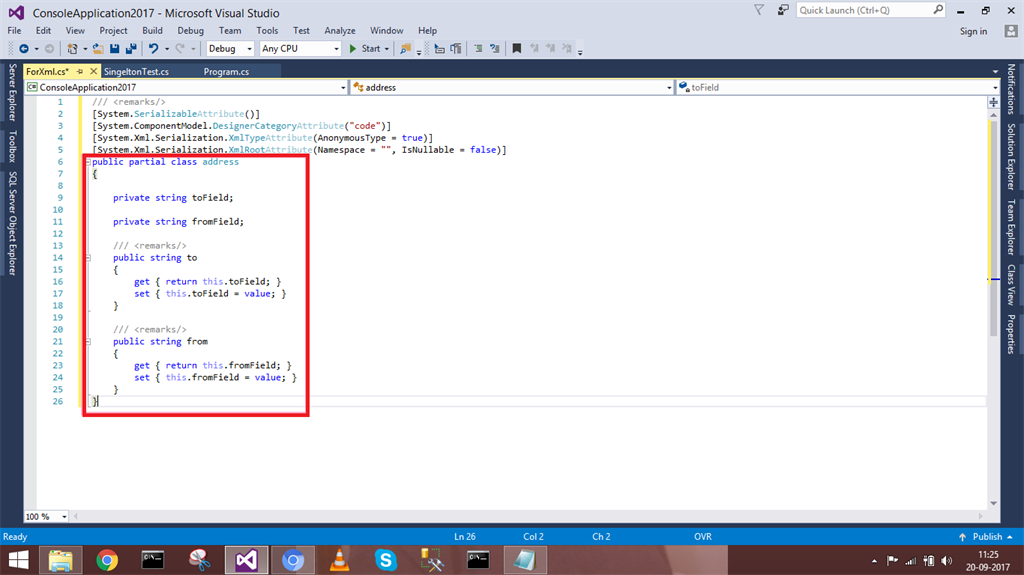Viewport: 1024px width, 575px height.
Task: Click the account avatar icon
Action: 1011,31
